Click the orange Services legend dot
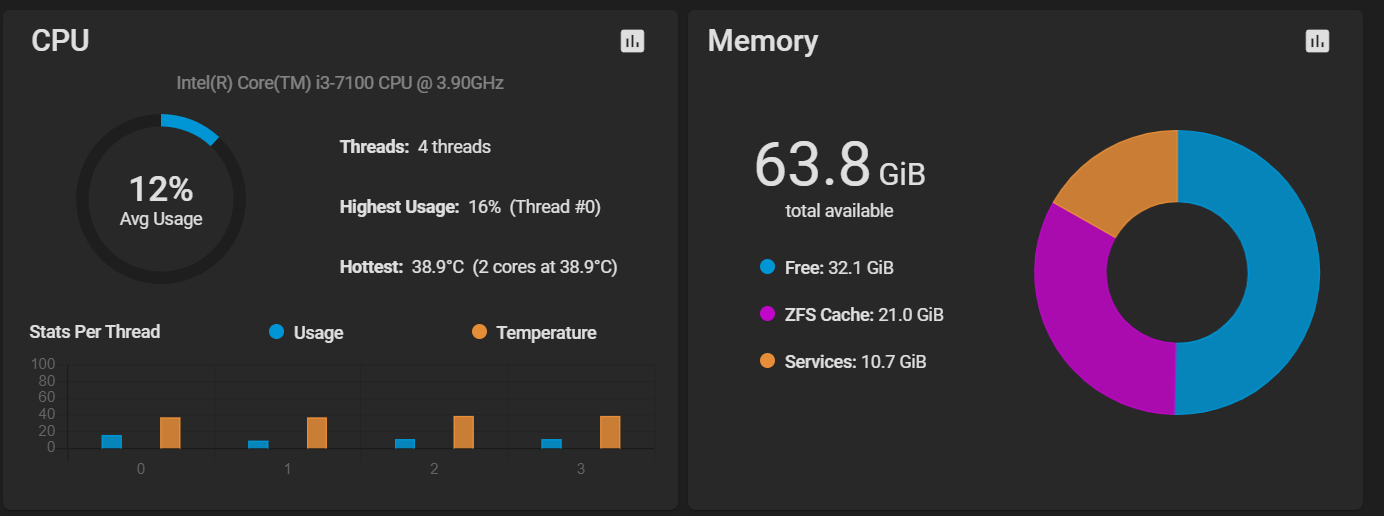Screen dimensions: 1384x516 coord(767,361)
